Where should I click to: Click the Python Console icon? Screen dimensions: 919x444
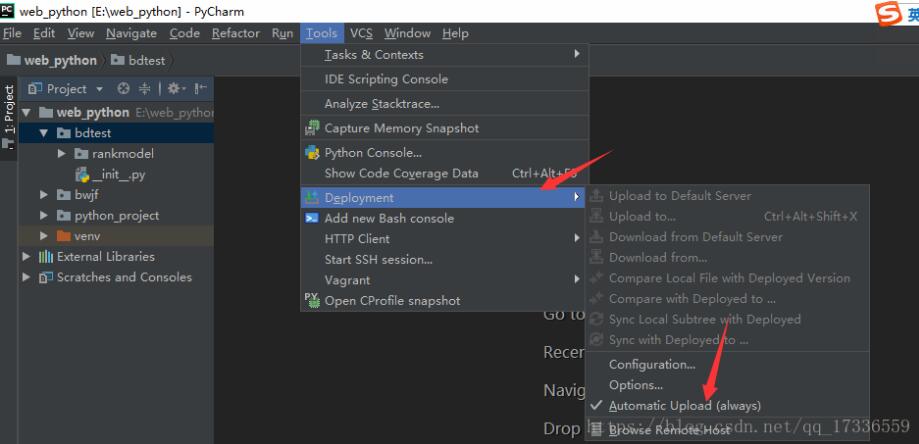(312, 153)
